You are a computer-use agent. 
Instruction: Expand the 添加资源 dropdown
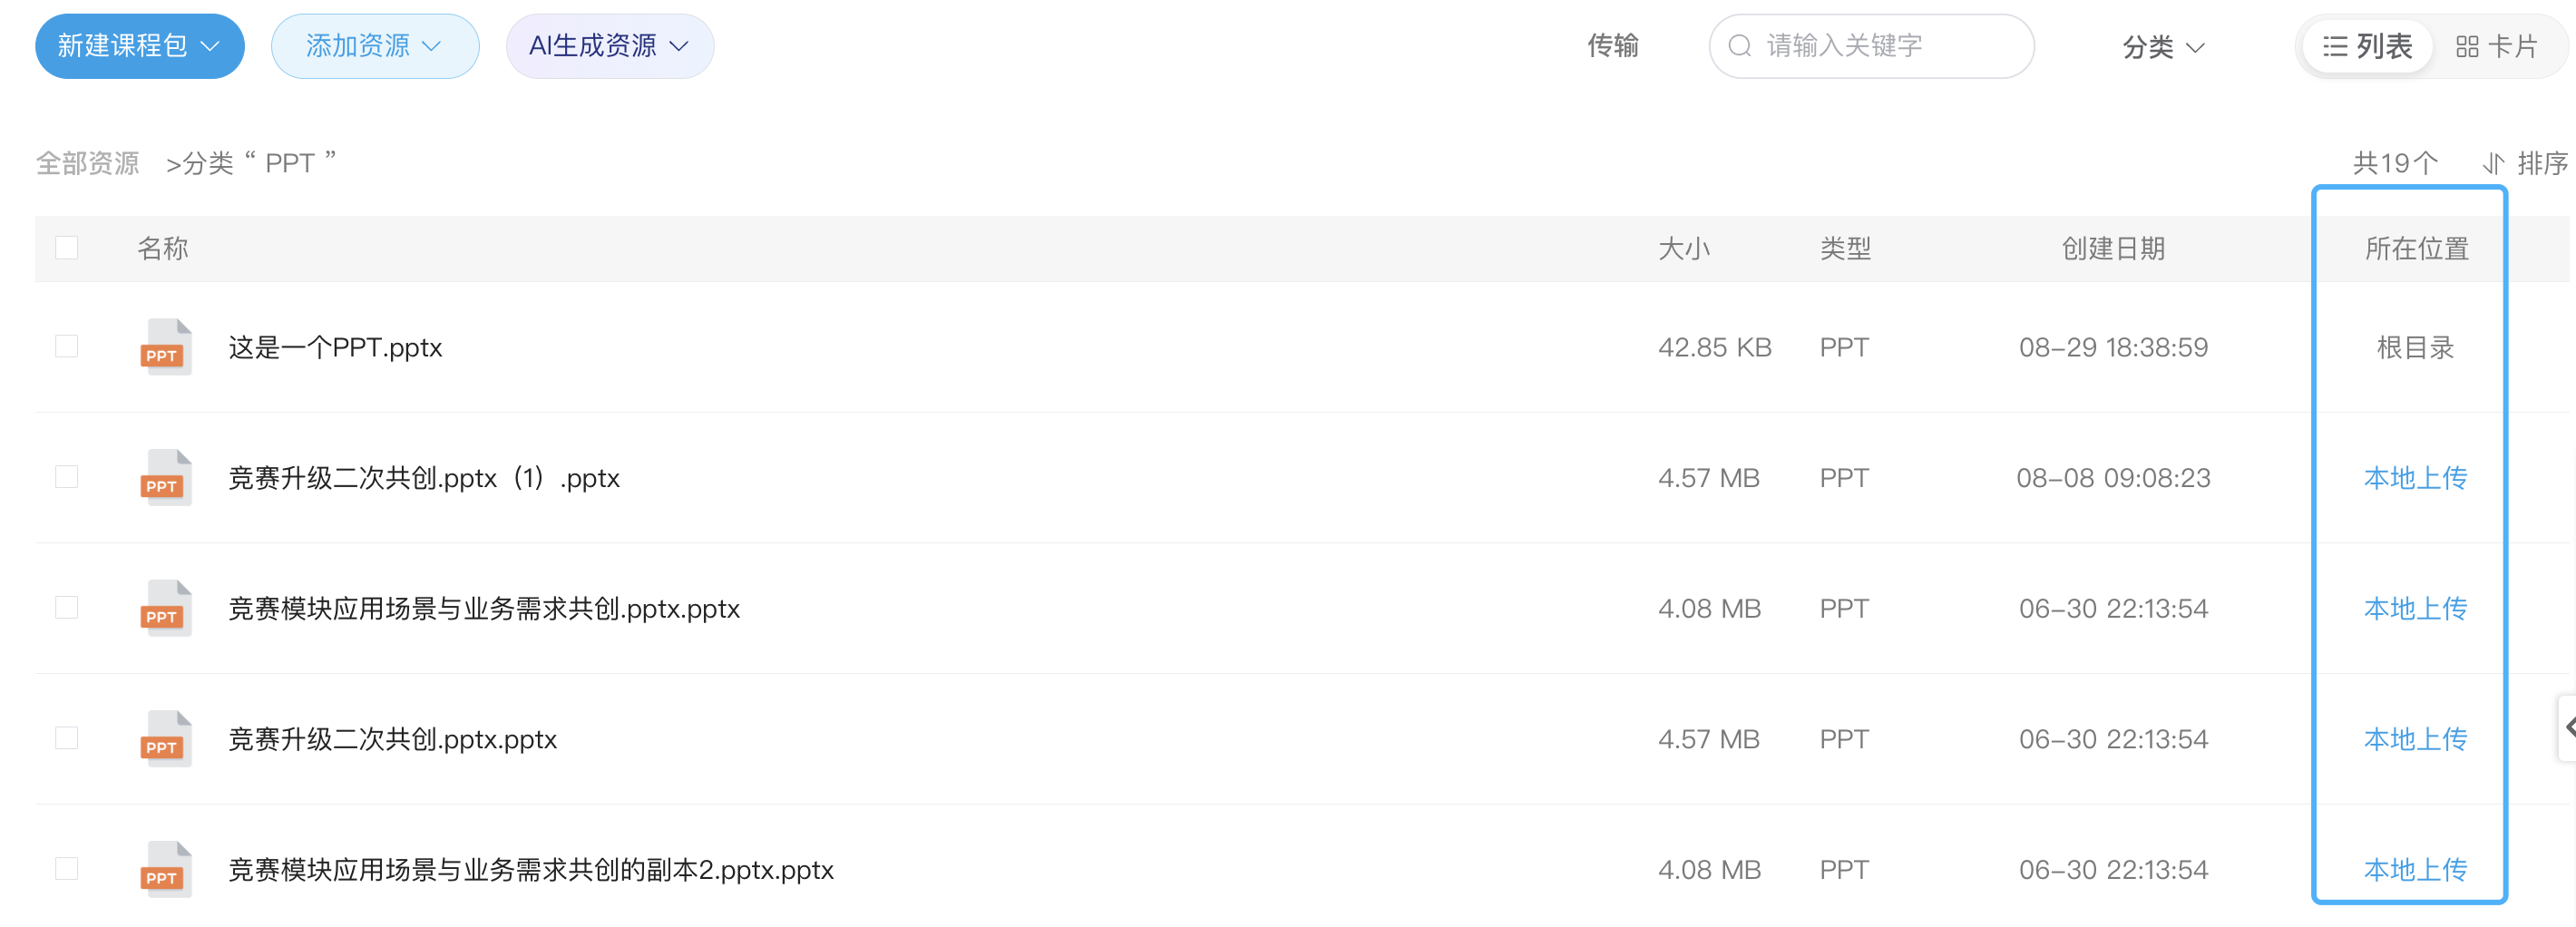click(x=375, y=46)
